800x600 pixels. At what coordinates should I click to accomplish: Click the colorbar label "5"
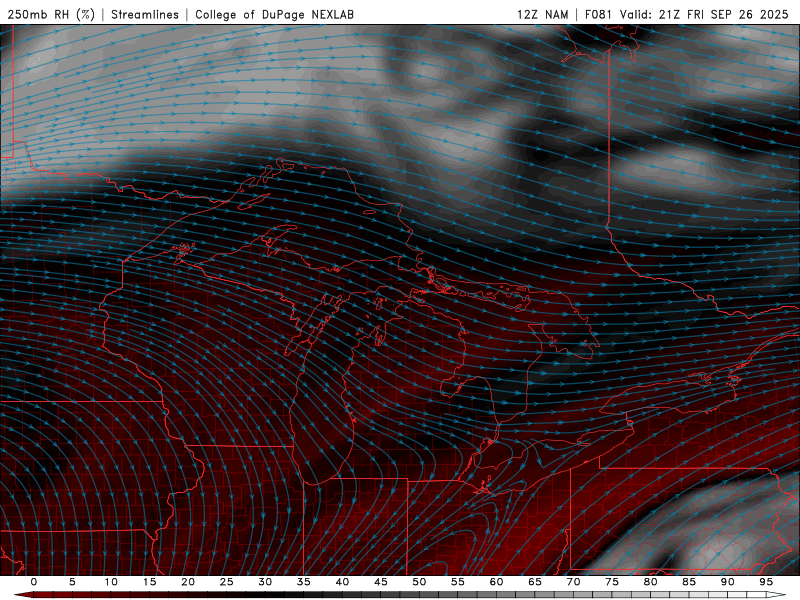(x=72, y=582)
